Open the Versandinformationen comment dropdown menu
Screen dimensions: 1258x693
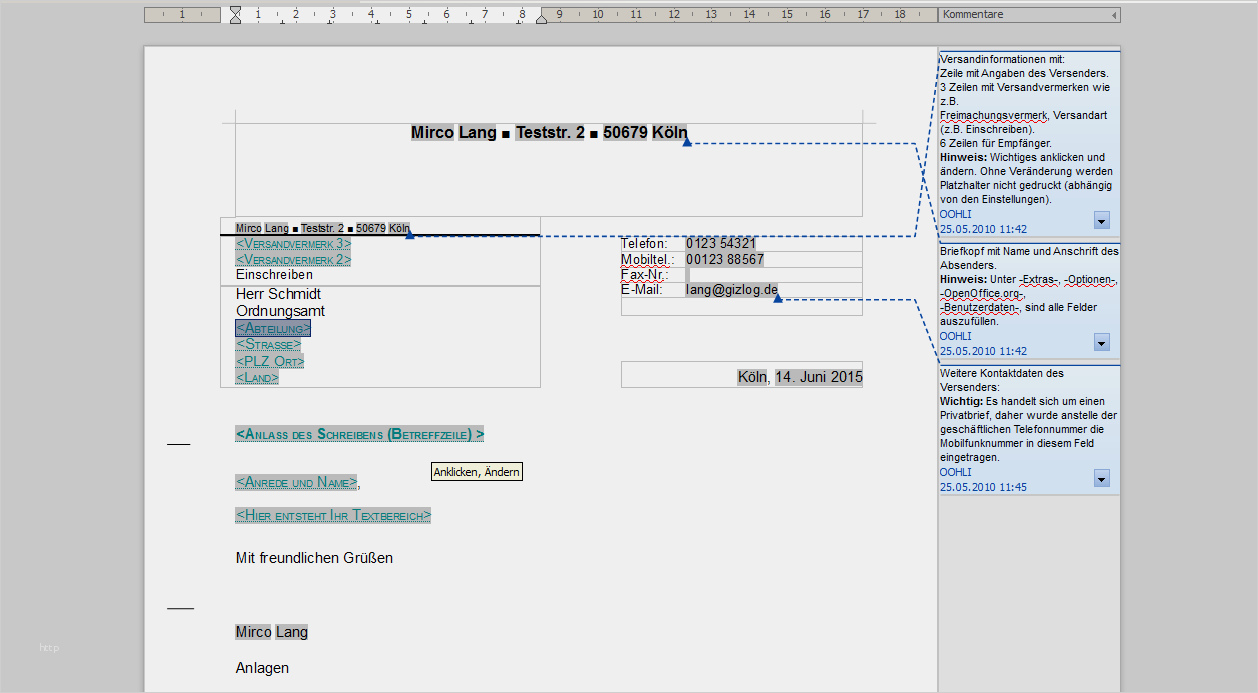1101,221
